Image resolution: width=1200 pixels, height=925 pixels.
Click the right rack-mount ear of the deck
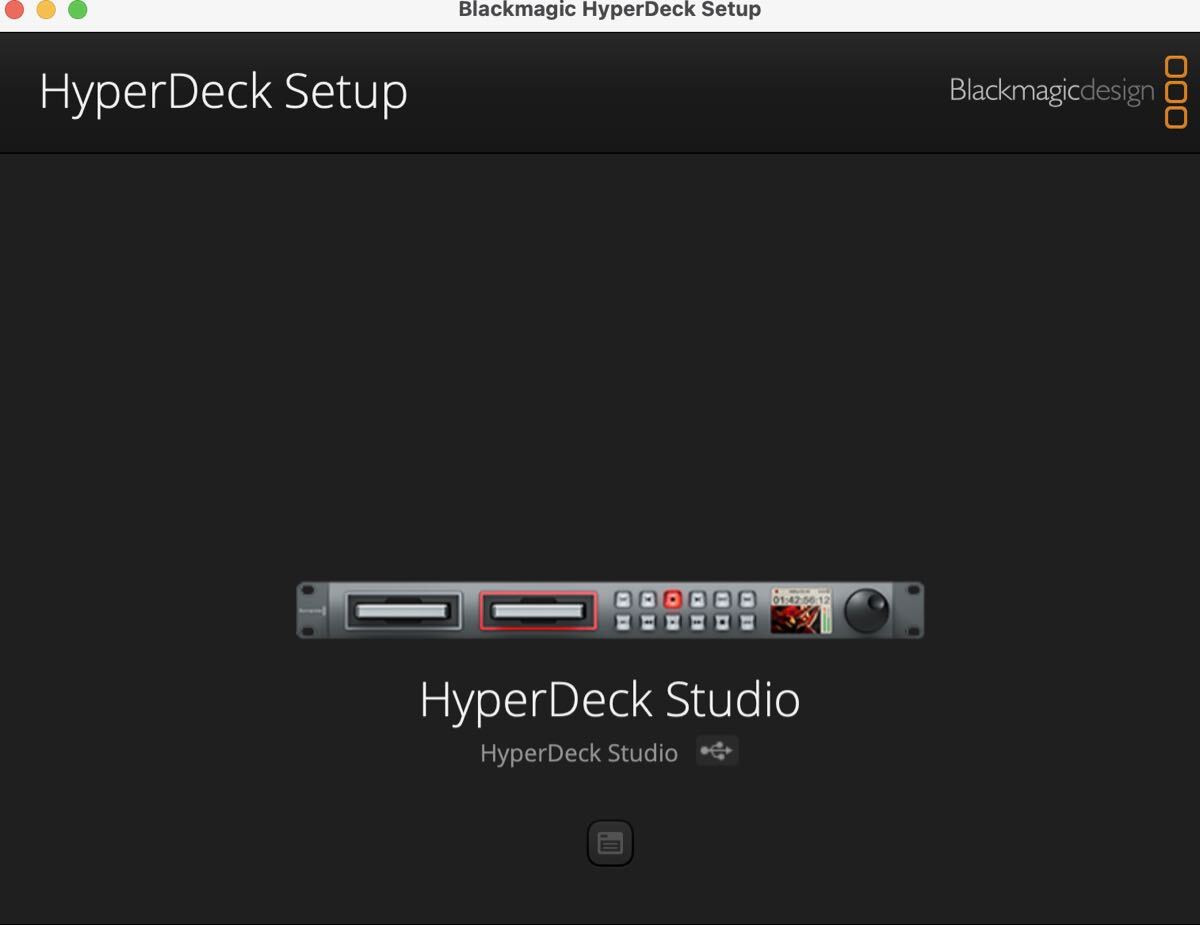912,609
